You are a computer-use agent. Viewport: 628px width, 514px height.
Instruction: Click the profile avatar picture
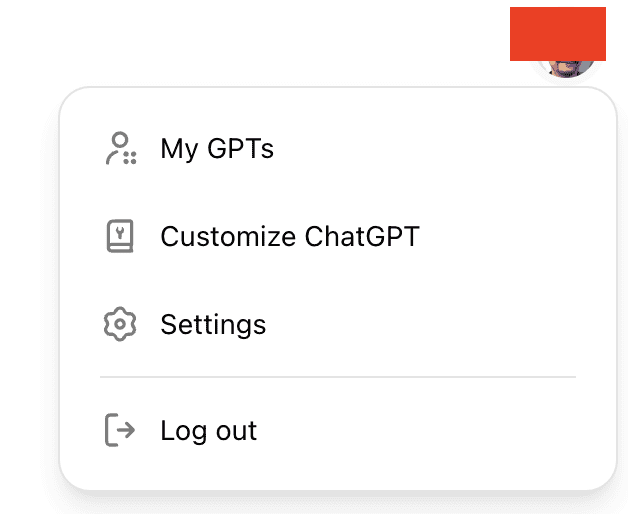pyautogui.click(x=566, y=69)
